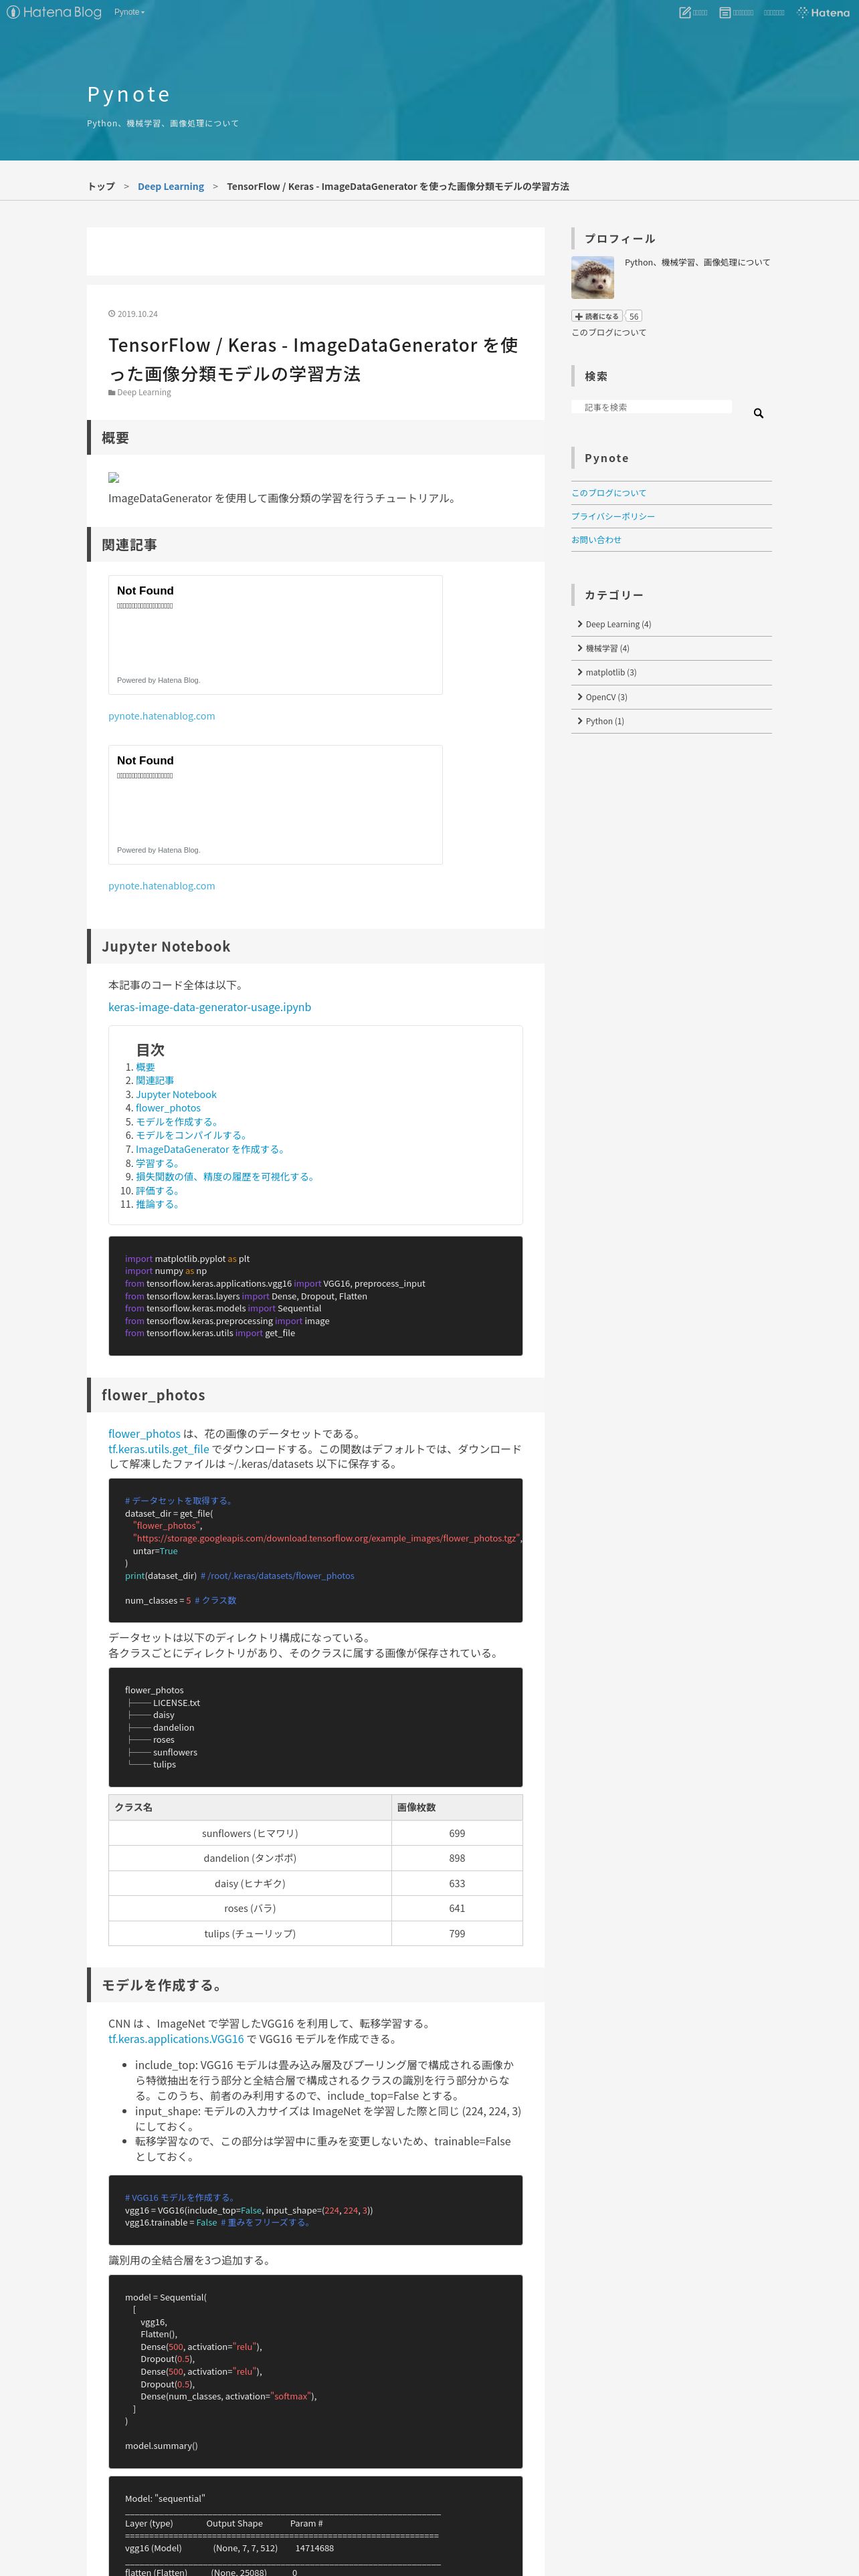Click the first pynote.hatenablog.com link
The height and width of the screenshot is (2576, 859).
click(161, 716)
